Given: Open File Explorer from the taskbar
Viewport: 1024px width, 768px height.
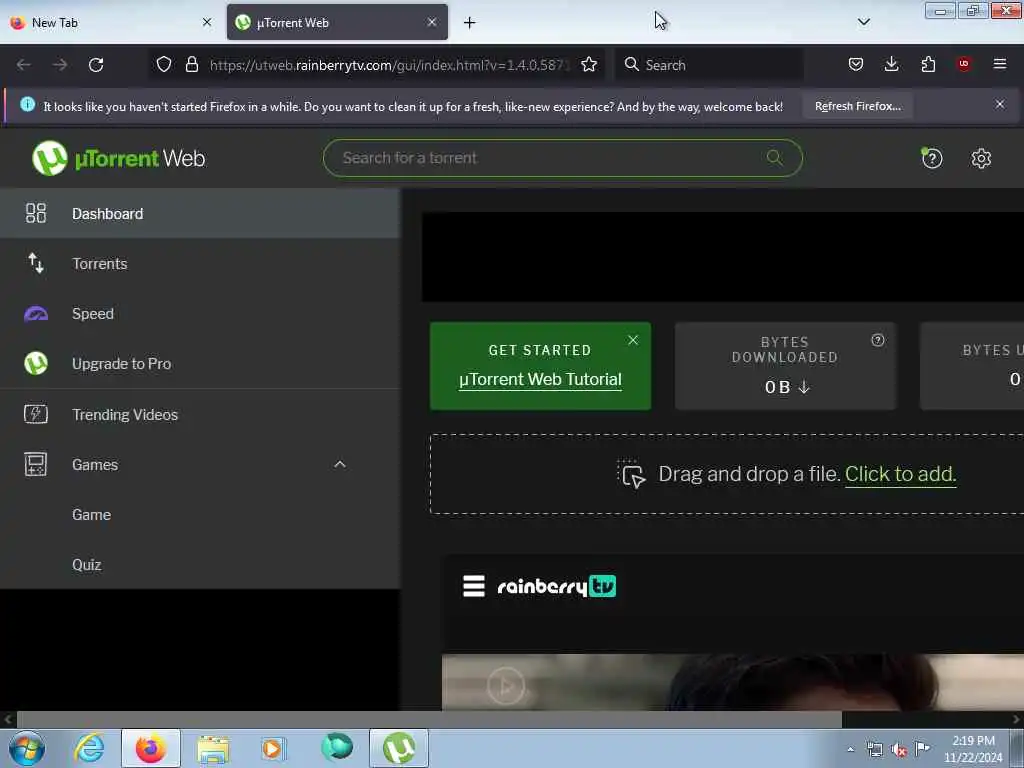Looking at the screenshot, I should point(212,748).
